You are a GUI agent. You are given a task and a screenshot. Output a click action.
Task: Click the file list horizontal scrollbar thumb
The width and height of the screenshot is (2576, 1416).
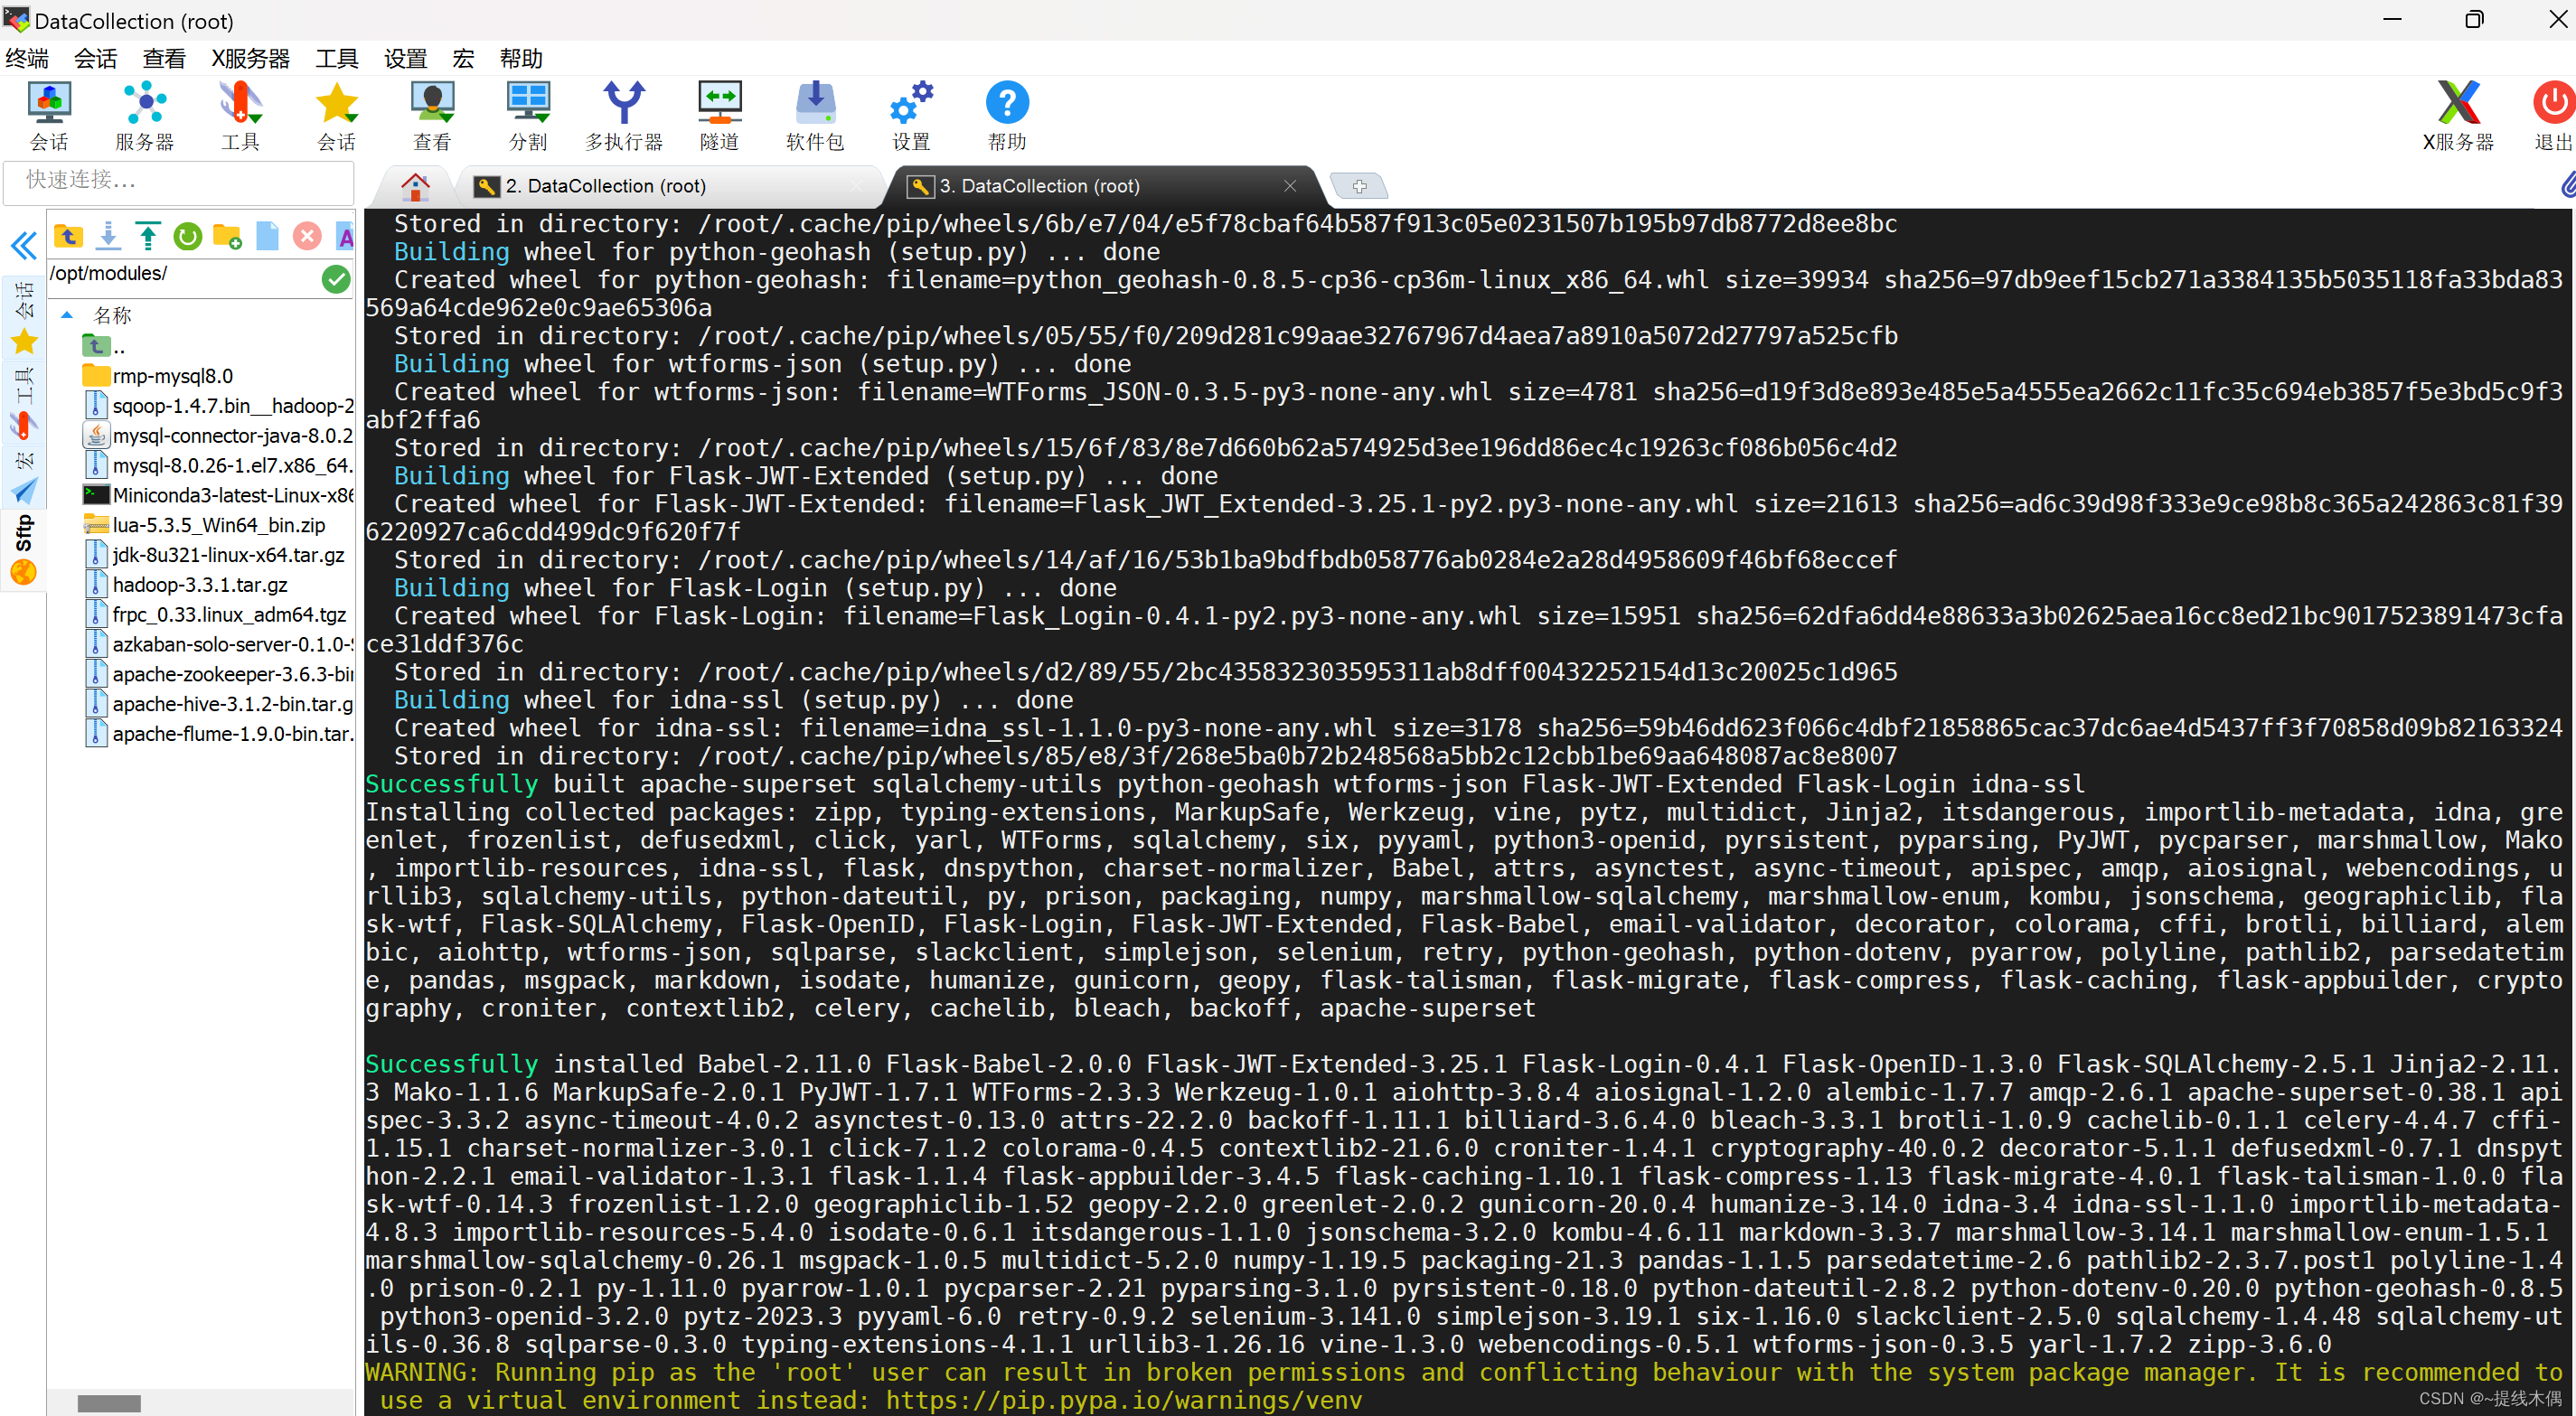pyautogui.click(x=109, y=1403)
